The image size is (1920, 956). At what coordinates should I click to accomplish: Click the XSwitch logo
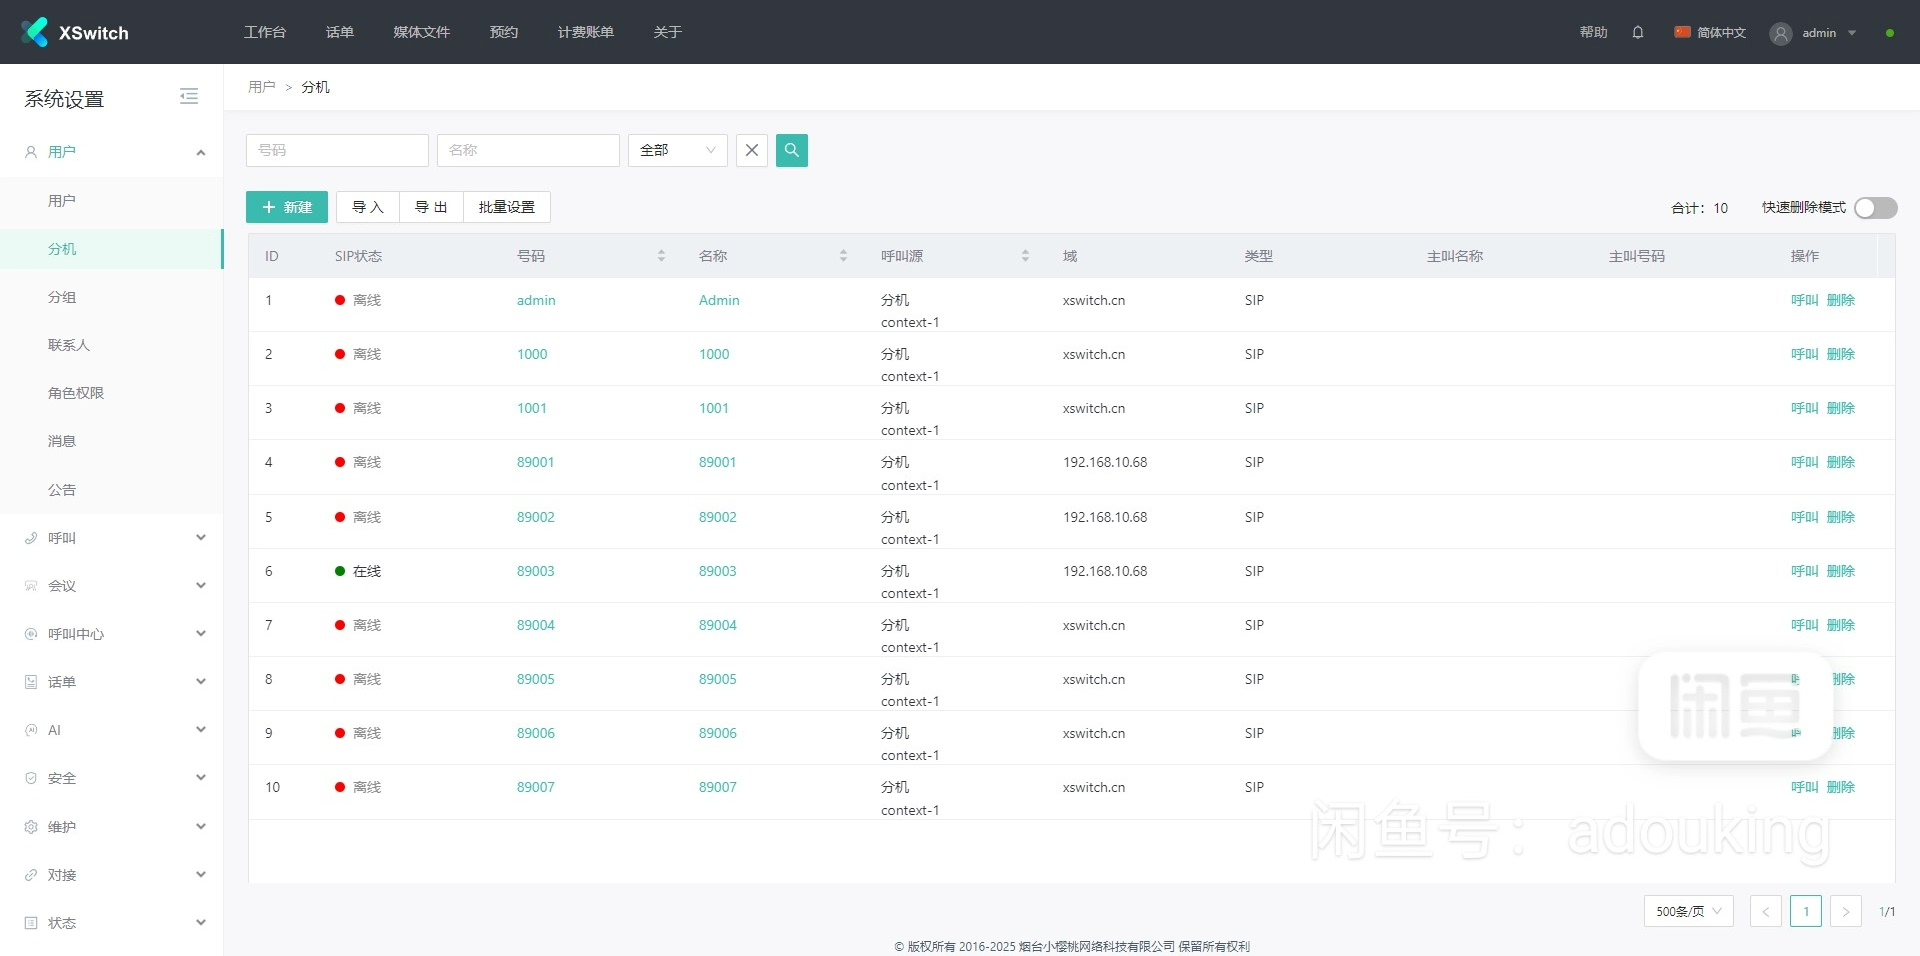coord(75,32)
